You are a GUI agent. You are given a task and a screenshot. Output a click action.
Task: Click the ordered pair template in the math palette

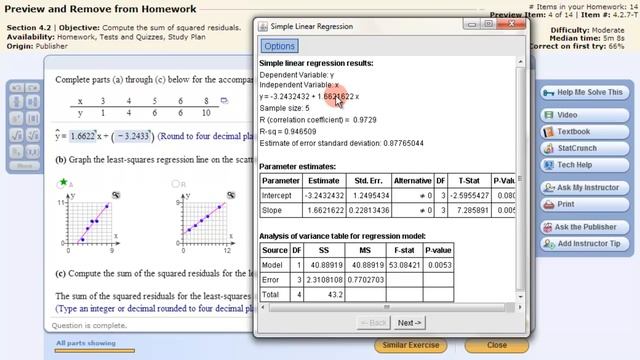pyautogui.click(x=33, y=152)
